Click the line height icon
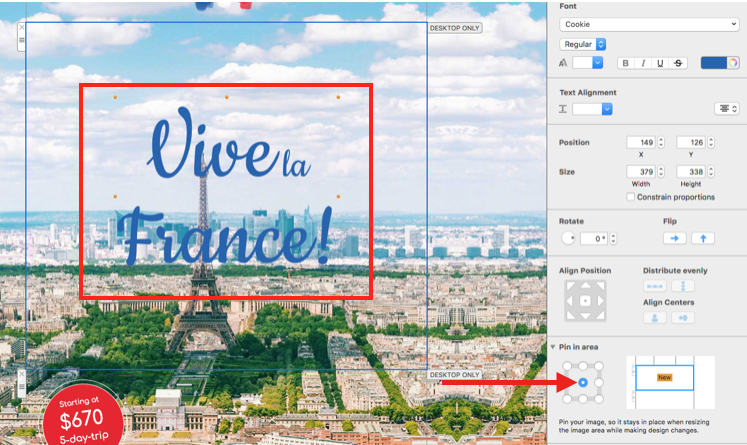Image resolution: width=747 pixels, height=445 pixels. (563, 109)
